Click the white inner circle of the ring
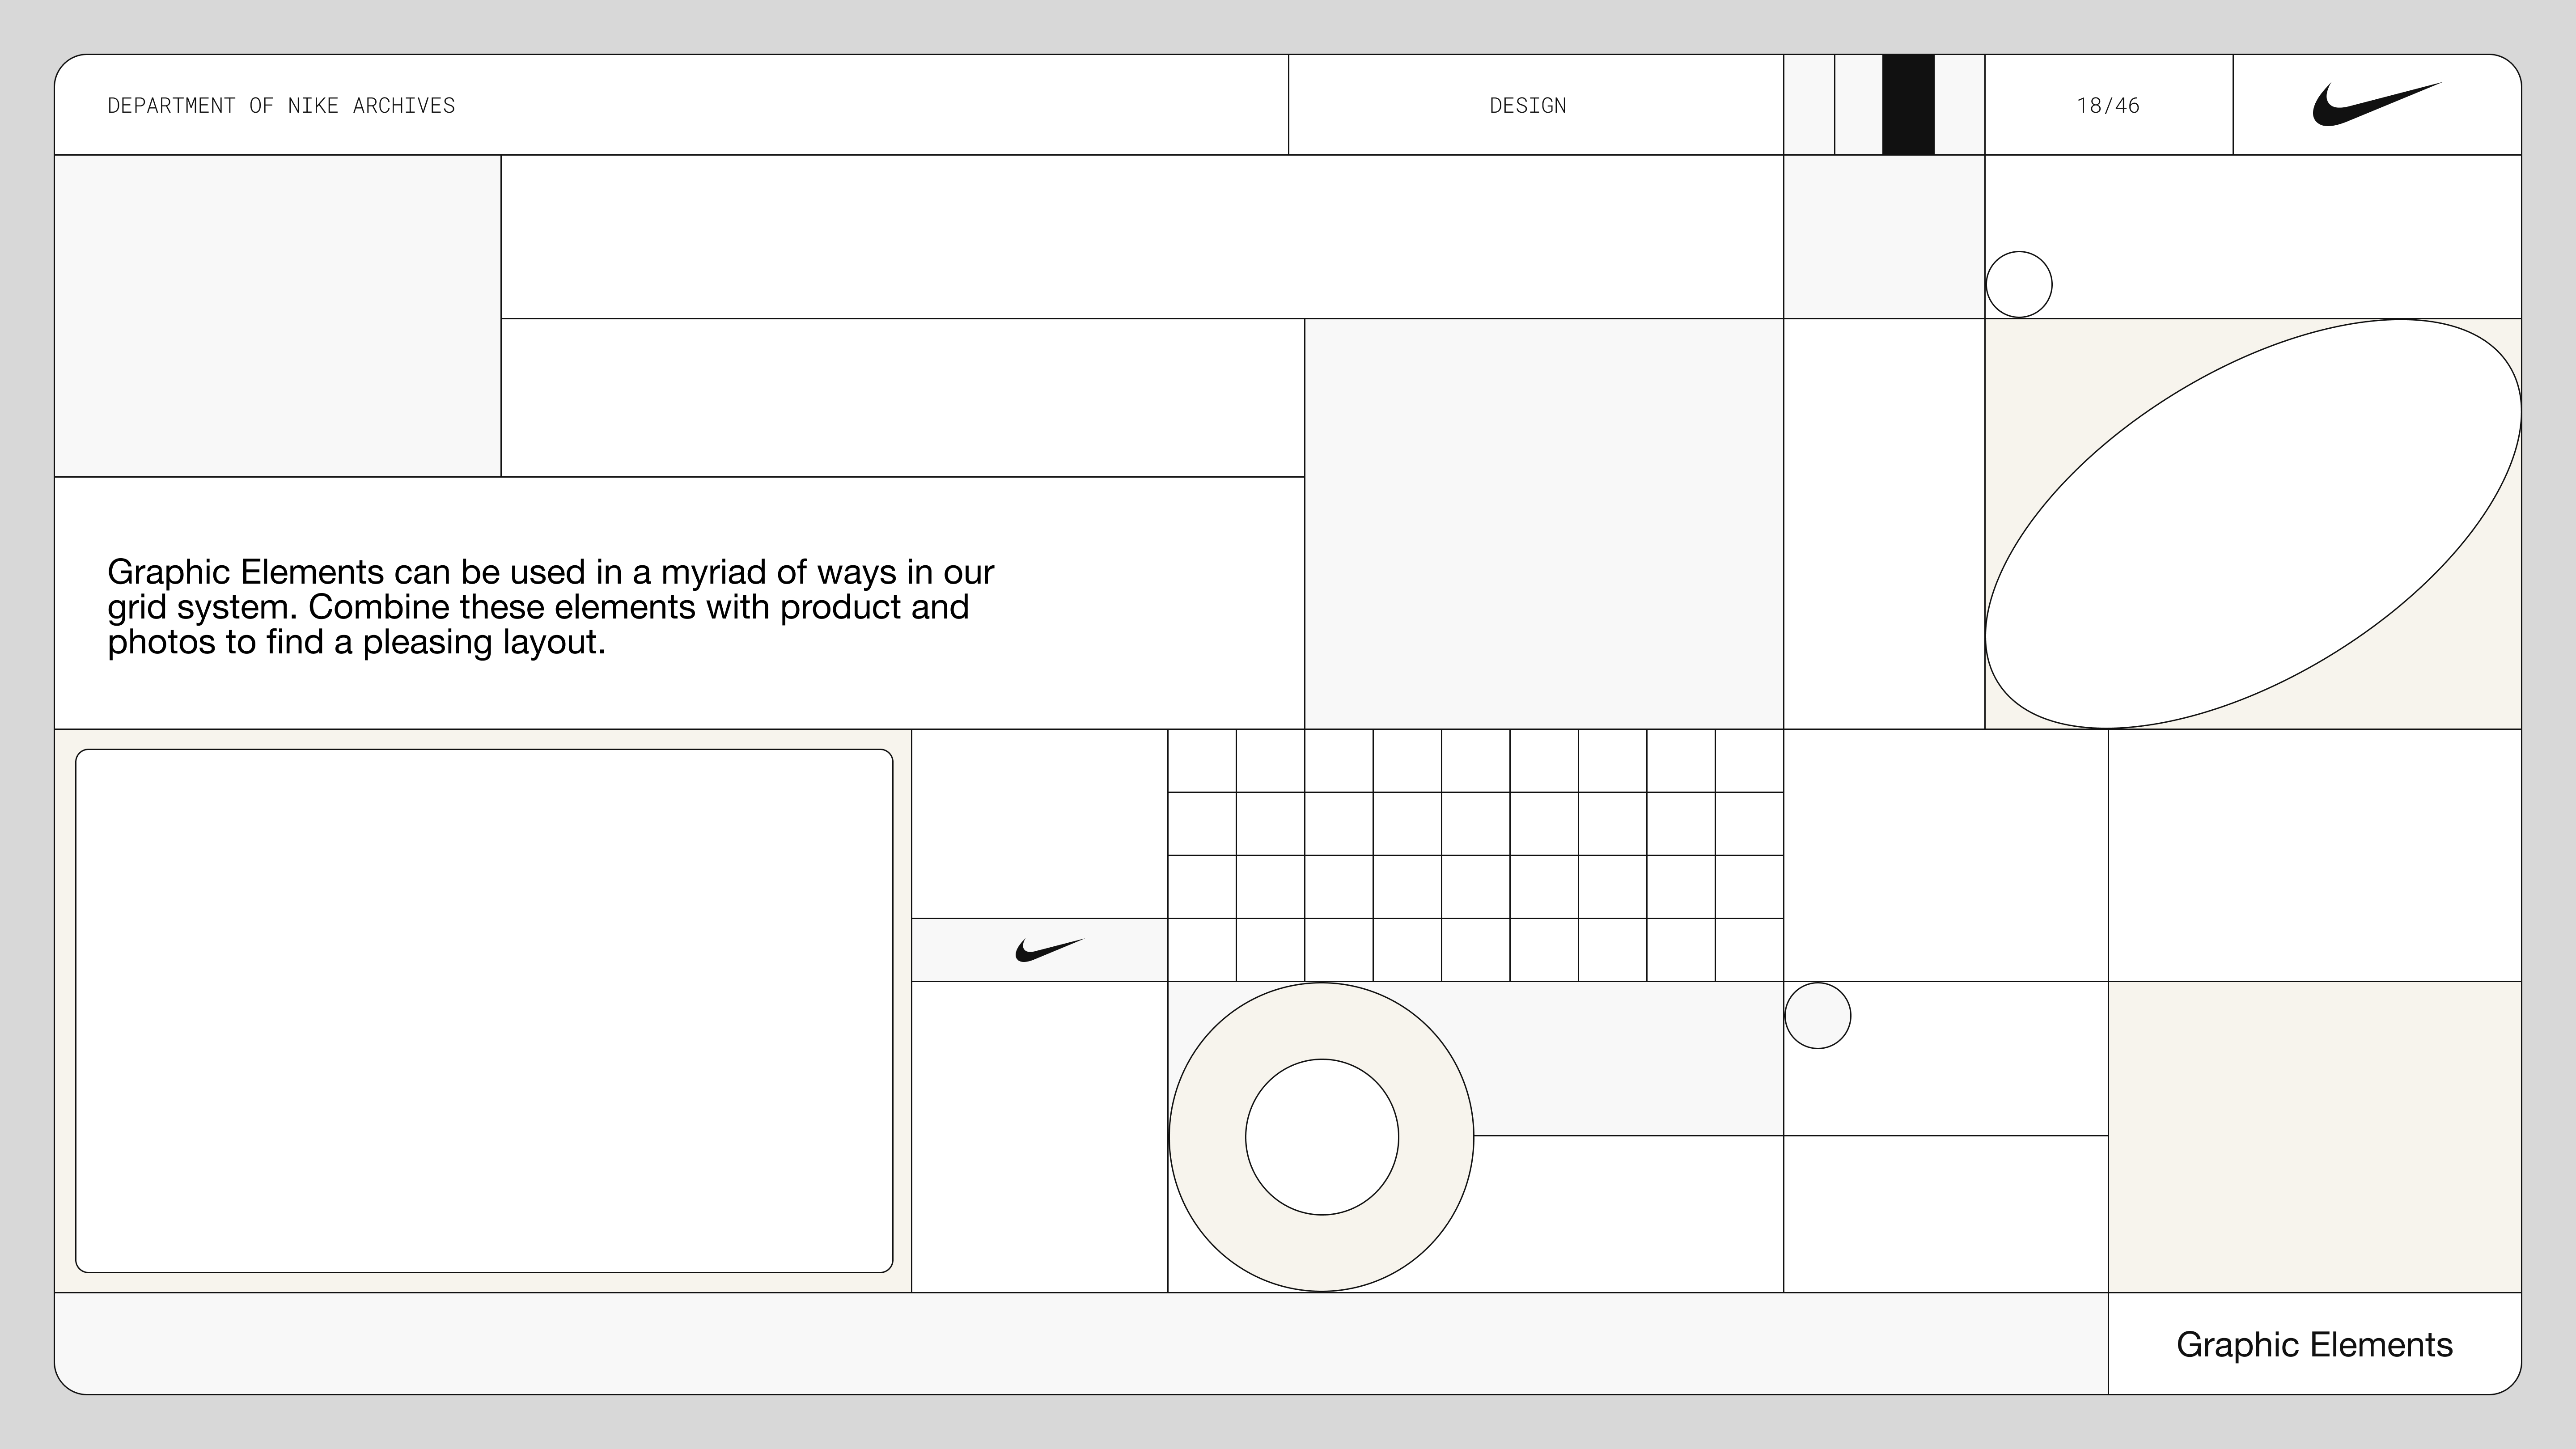The width and height of the screenshot is (2576, 1449). (x=1321, y=1137)
